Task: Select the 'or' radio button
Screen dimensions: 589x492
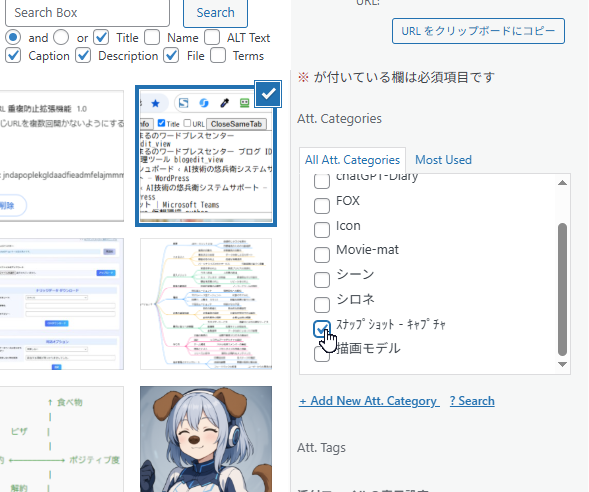Action: click(x=61, y=37)
